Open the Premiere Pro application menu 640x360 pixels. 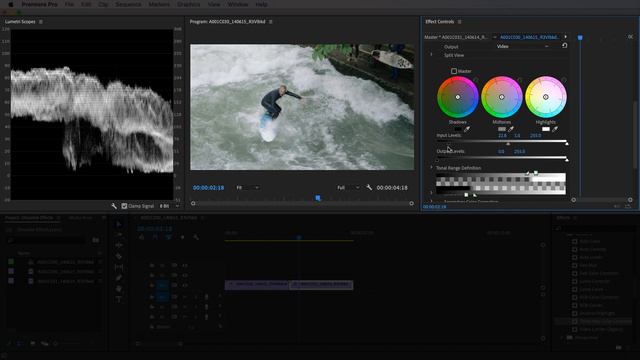pos(40,4)
